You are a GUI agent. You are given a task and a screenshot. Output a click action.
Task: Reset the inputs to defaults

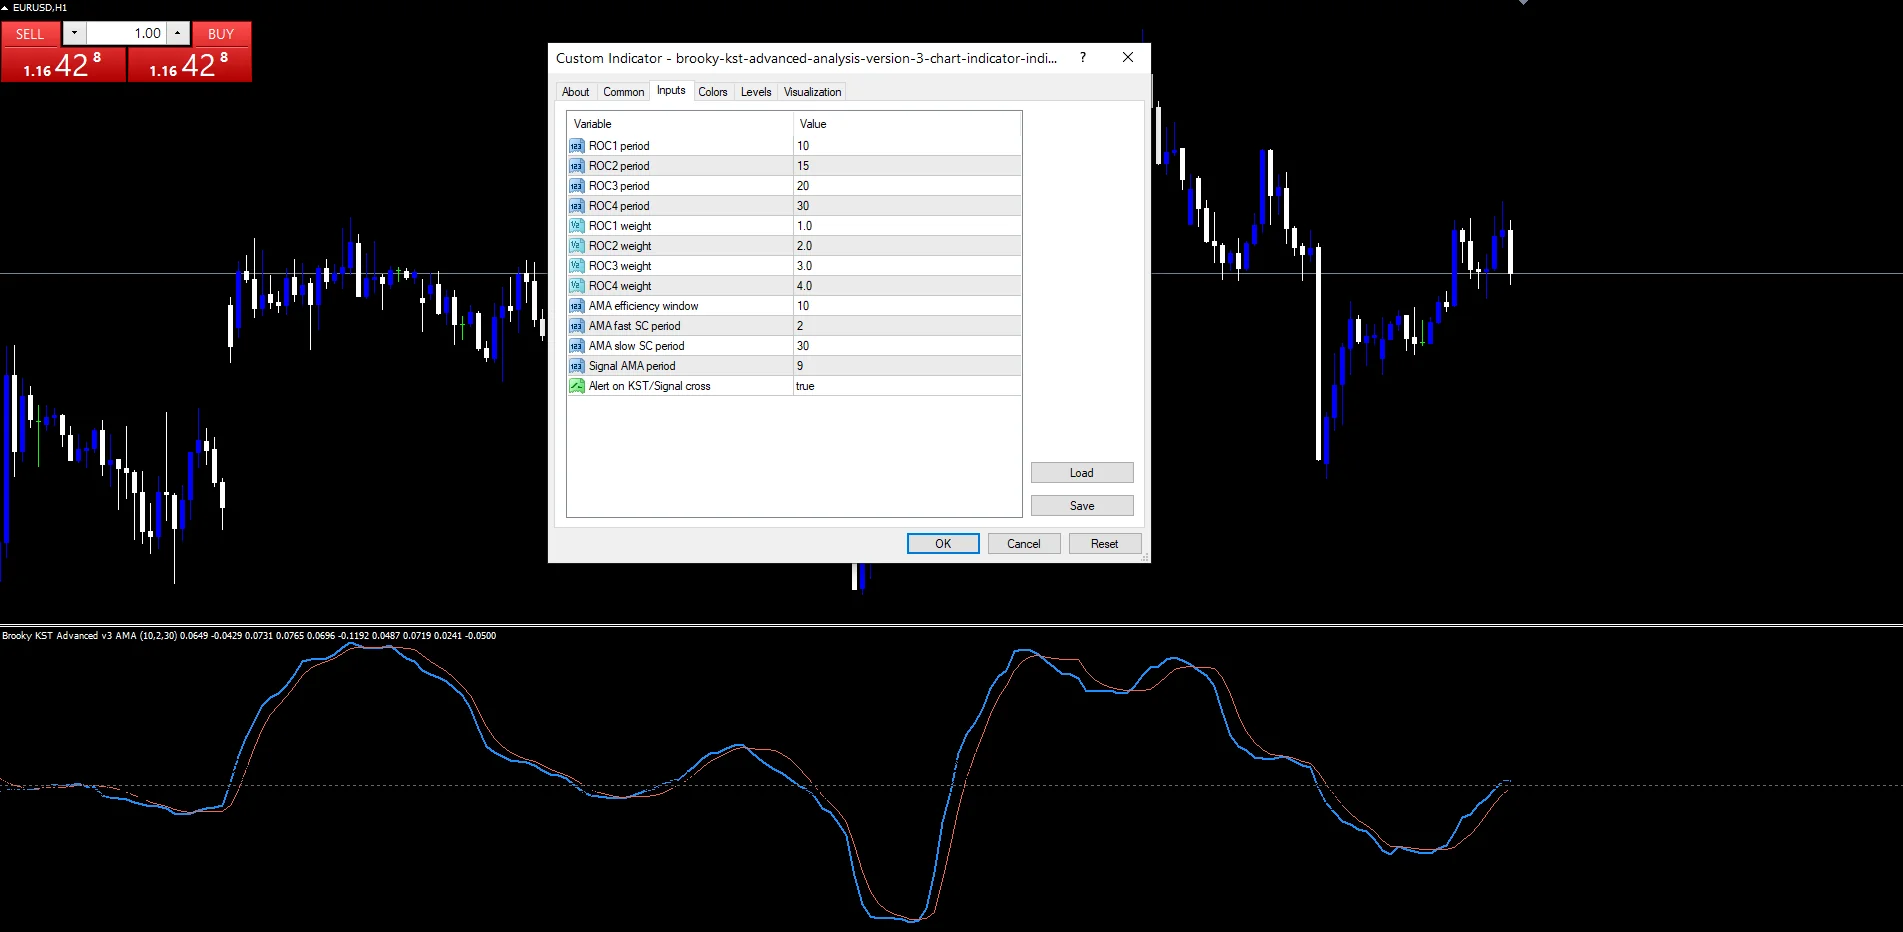(x=1105, y=544)
